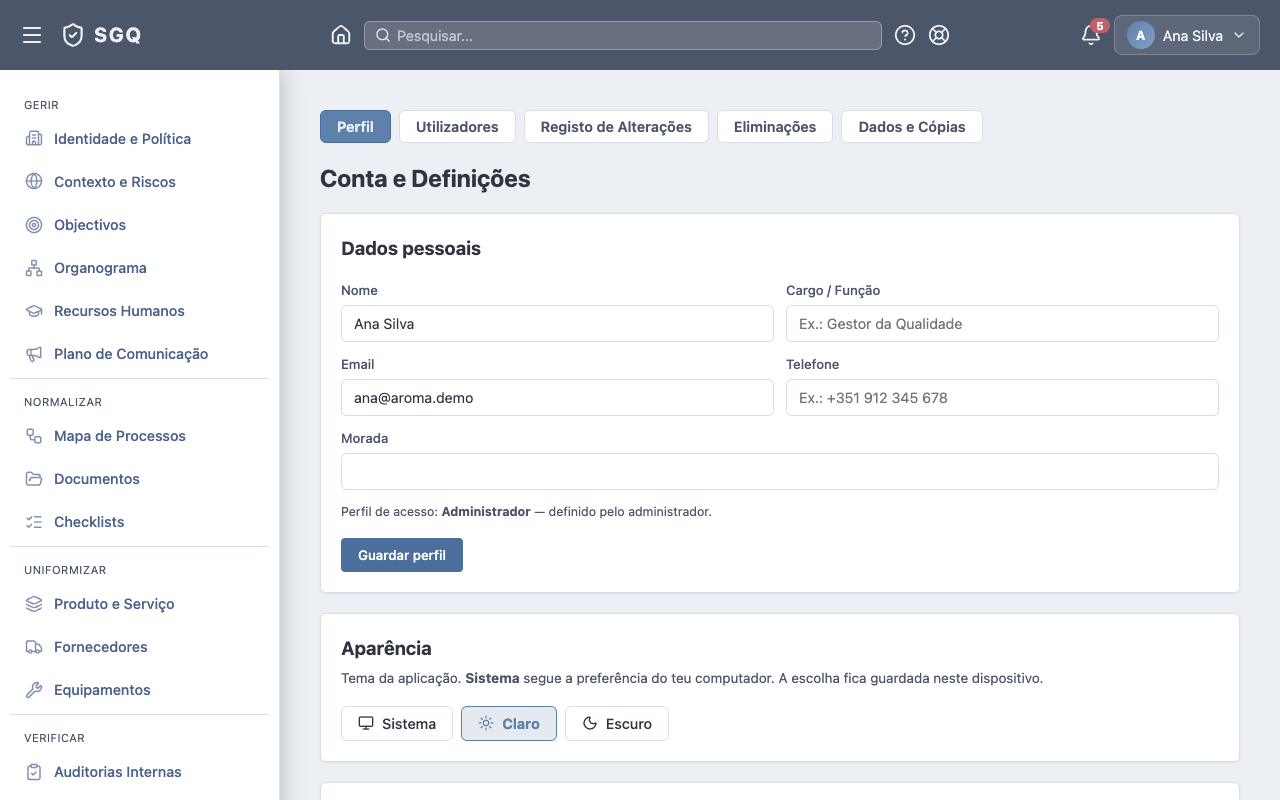Image resolution: width=1280 pixels, height=800 pixels.
Task: Click the VERIFICAR sidebar group label
Action: (54, 738)
